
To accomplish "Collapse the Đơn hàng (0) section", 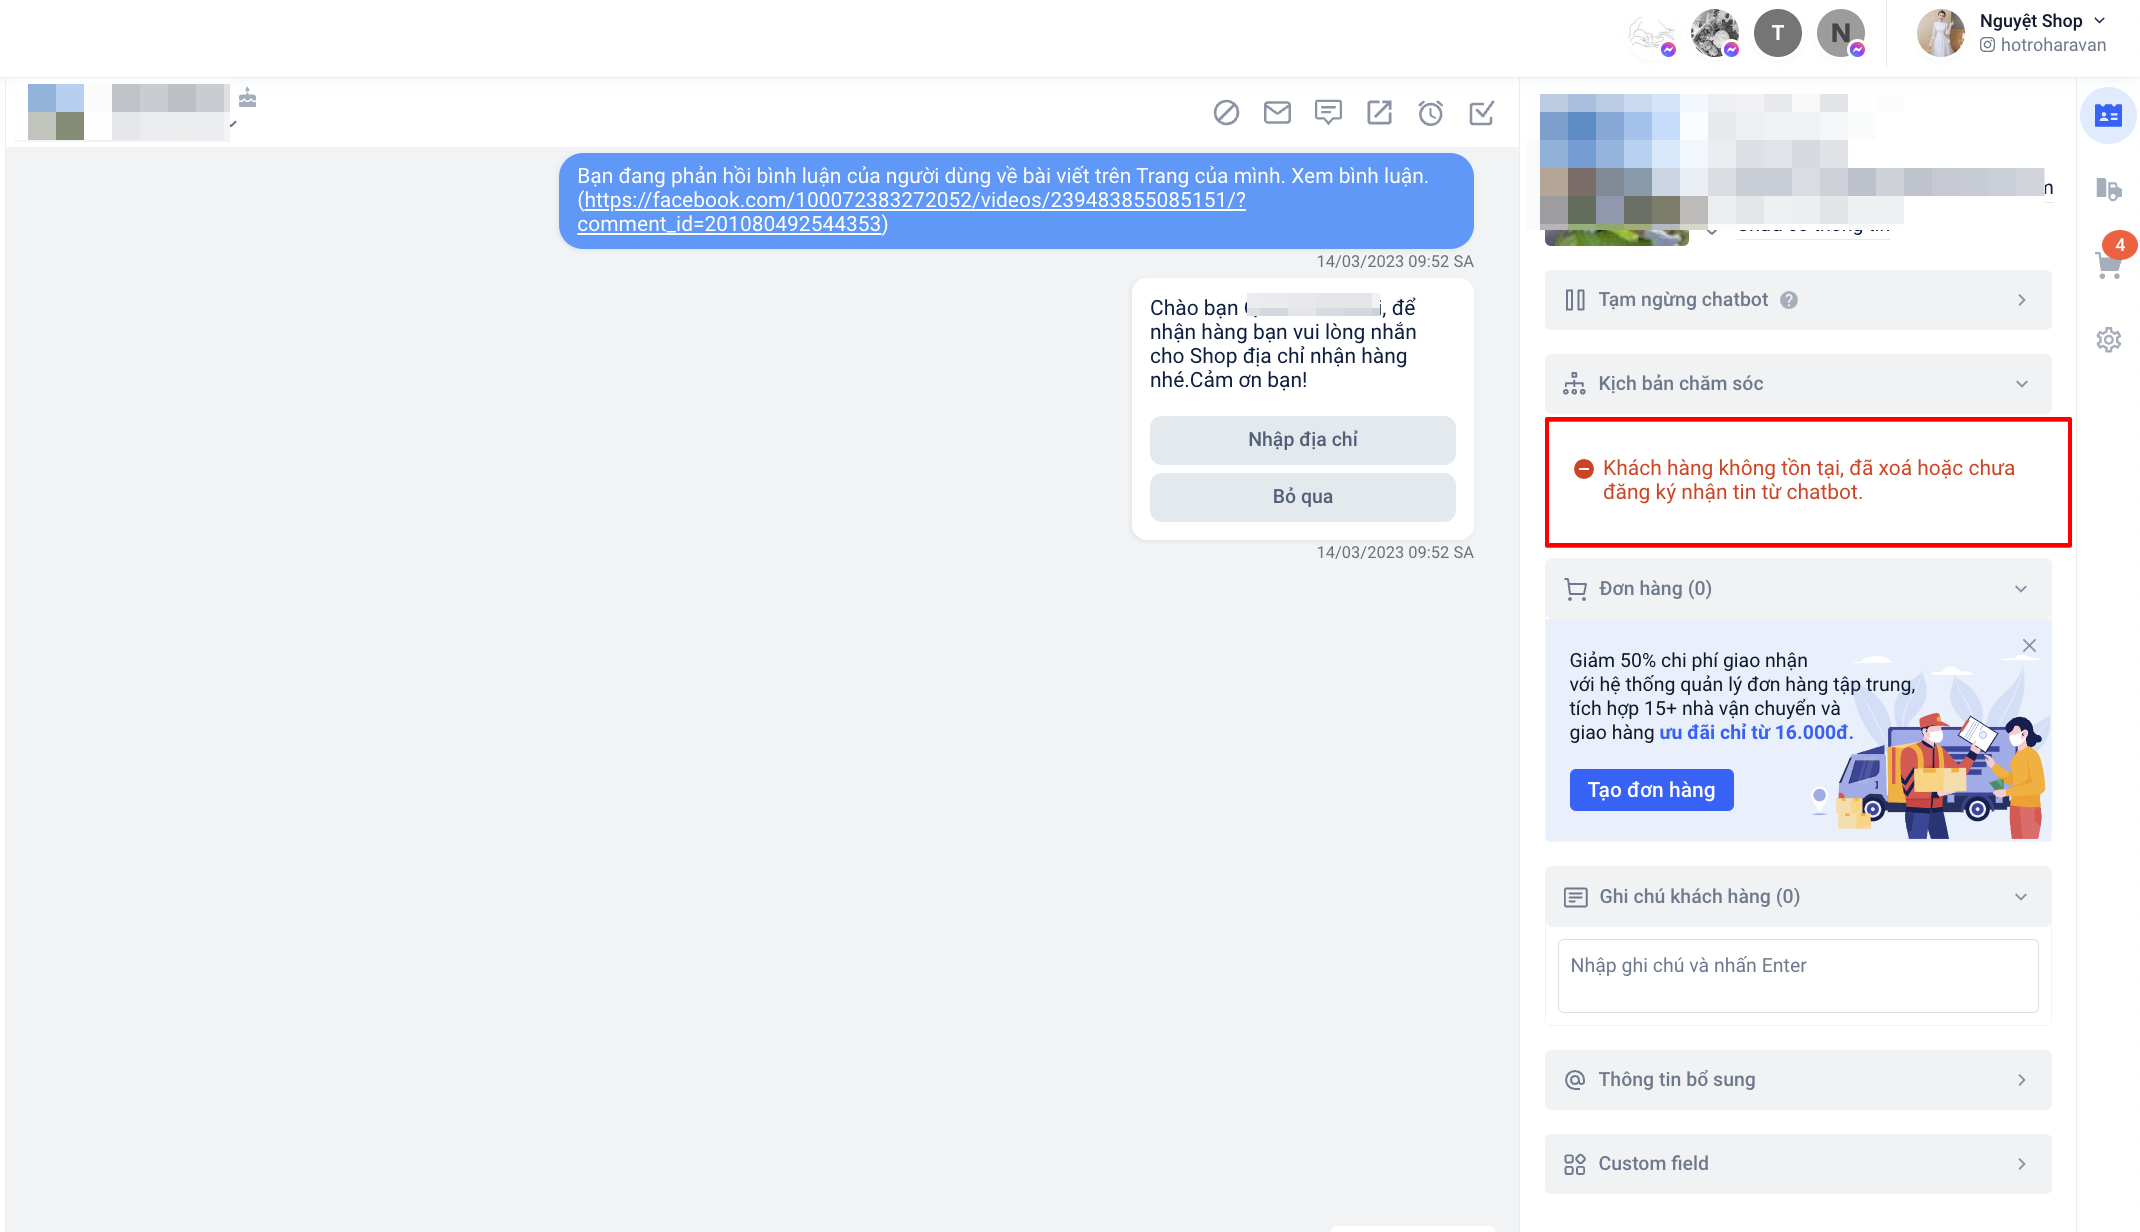I will (x=1797, y=589).
